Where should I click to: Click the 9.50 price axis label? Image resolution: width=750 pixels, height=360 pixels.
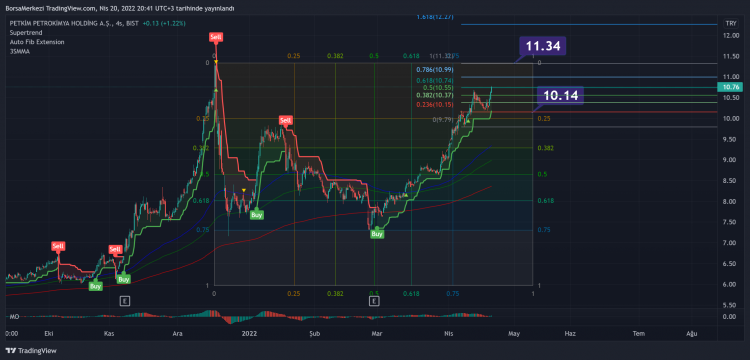point(730,140)
